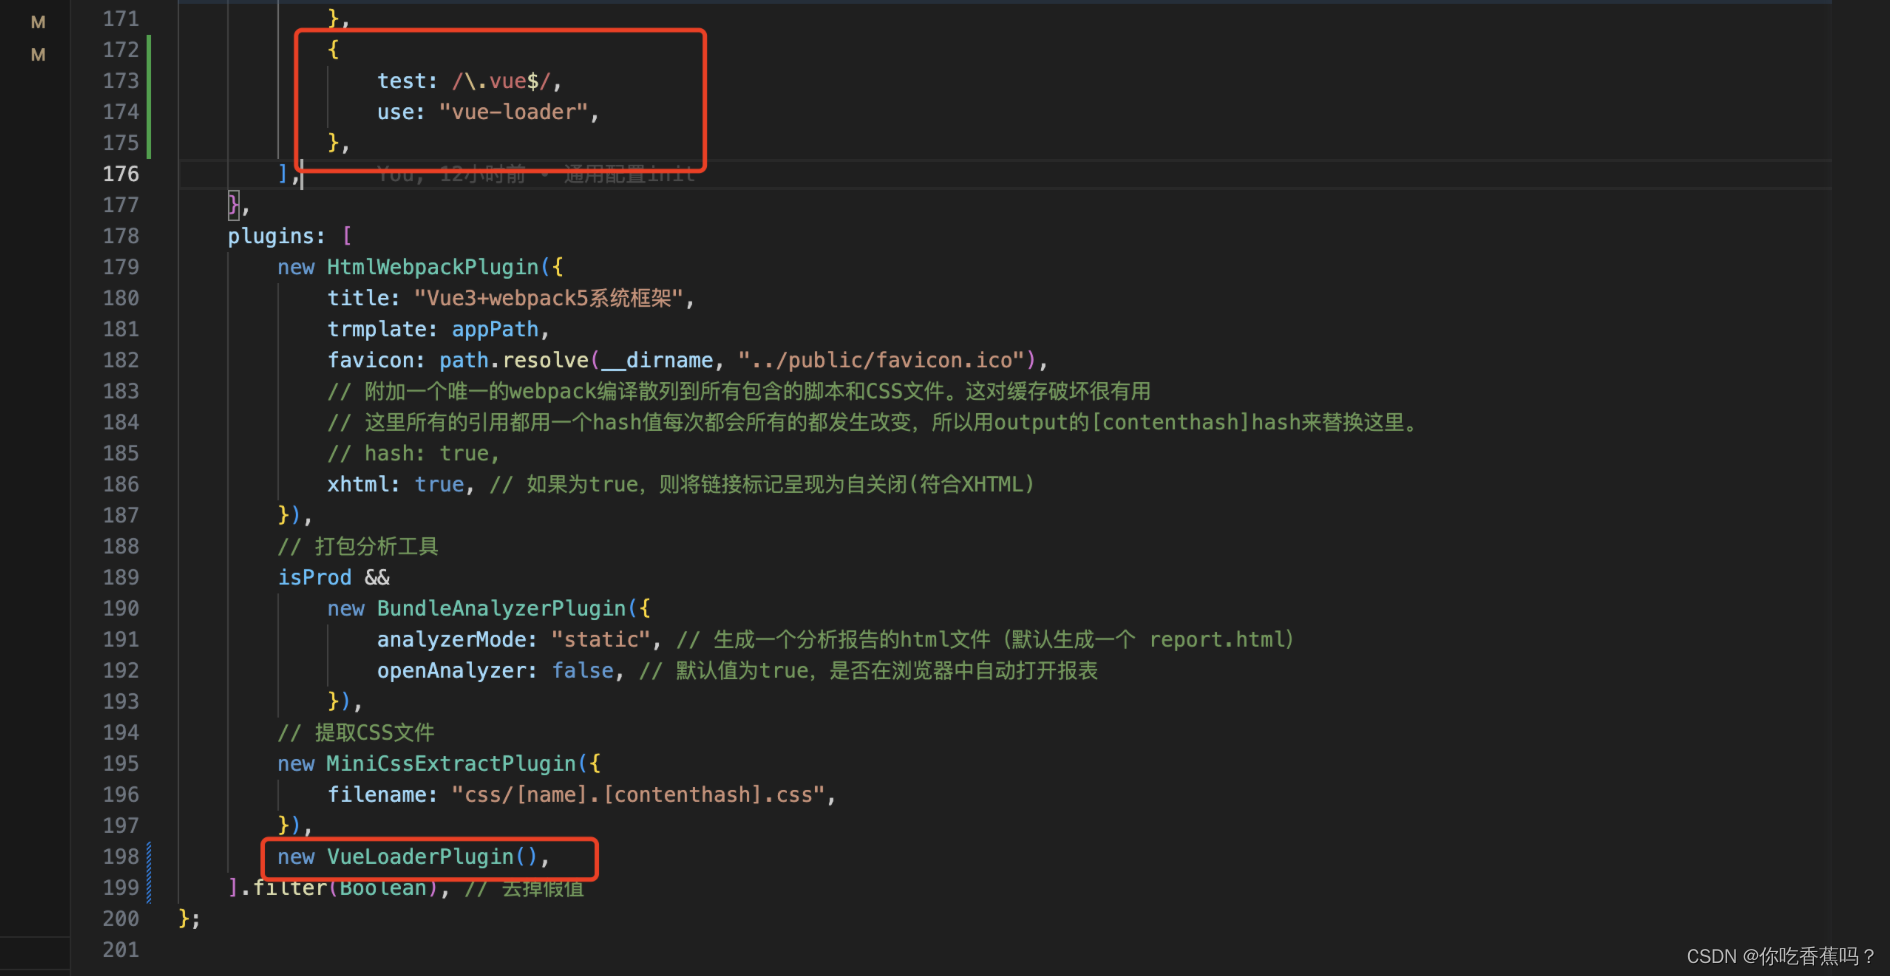Viewport: 1890px width, 976px height.
Task: Click line number 171 in the gutter
Action: point(121,19)
